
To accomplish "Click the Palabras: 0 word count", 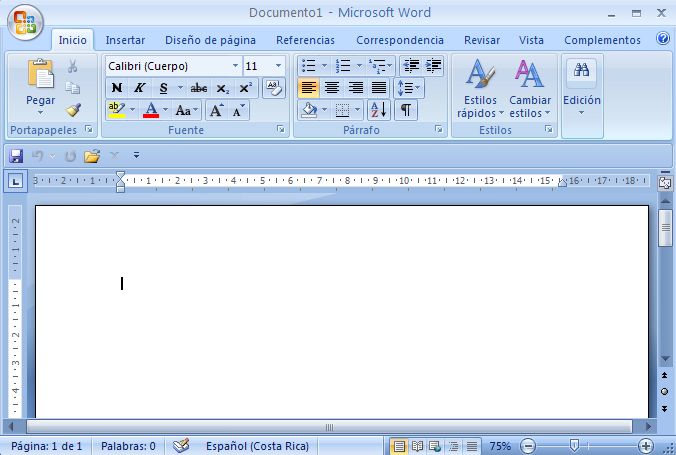I will 128,446.
